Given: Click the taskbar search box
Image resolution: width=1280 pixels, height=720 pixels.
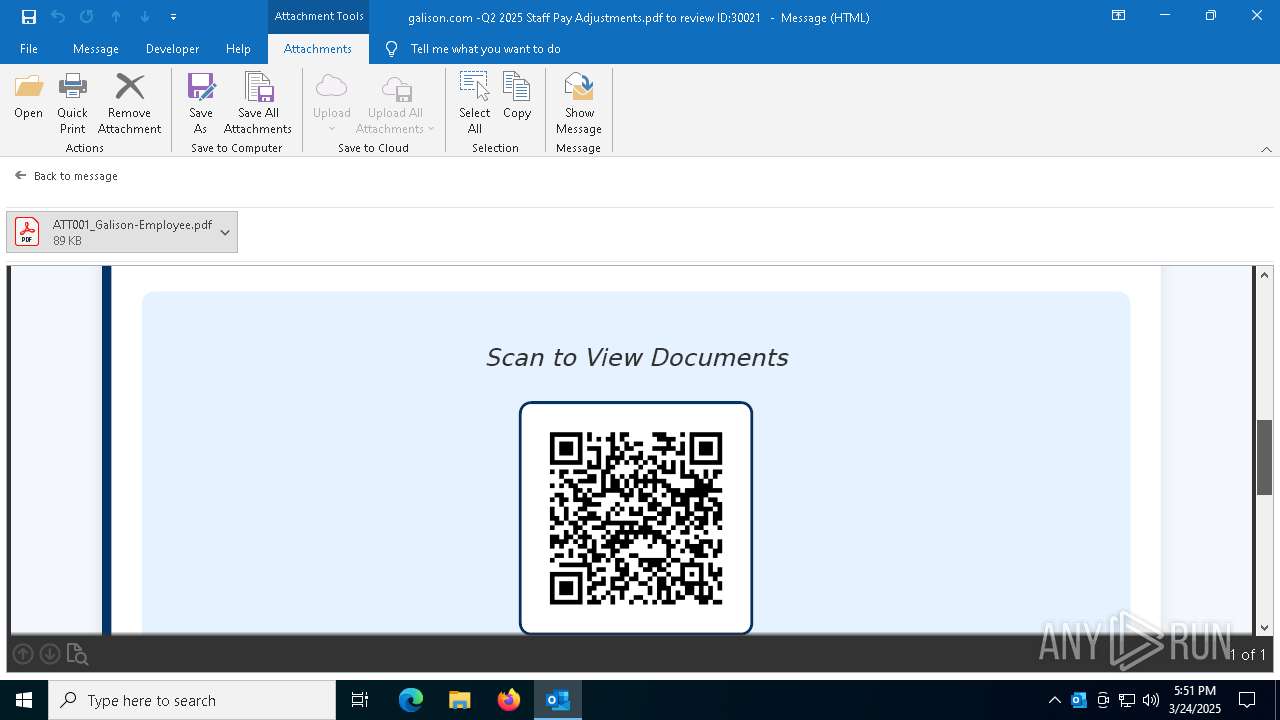Looking at the screenshot, I should point(192,700).
